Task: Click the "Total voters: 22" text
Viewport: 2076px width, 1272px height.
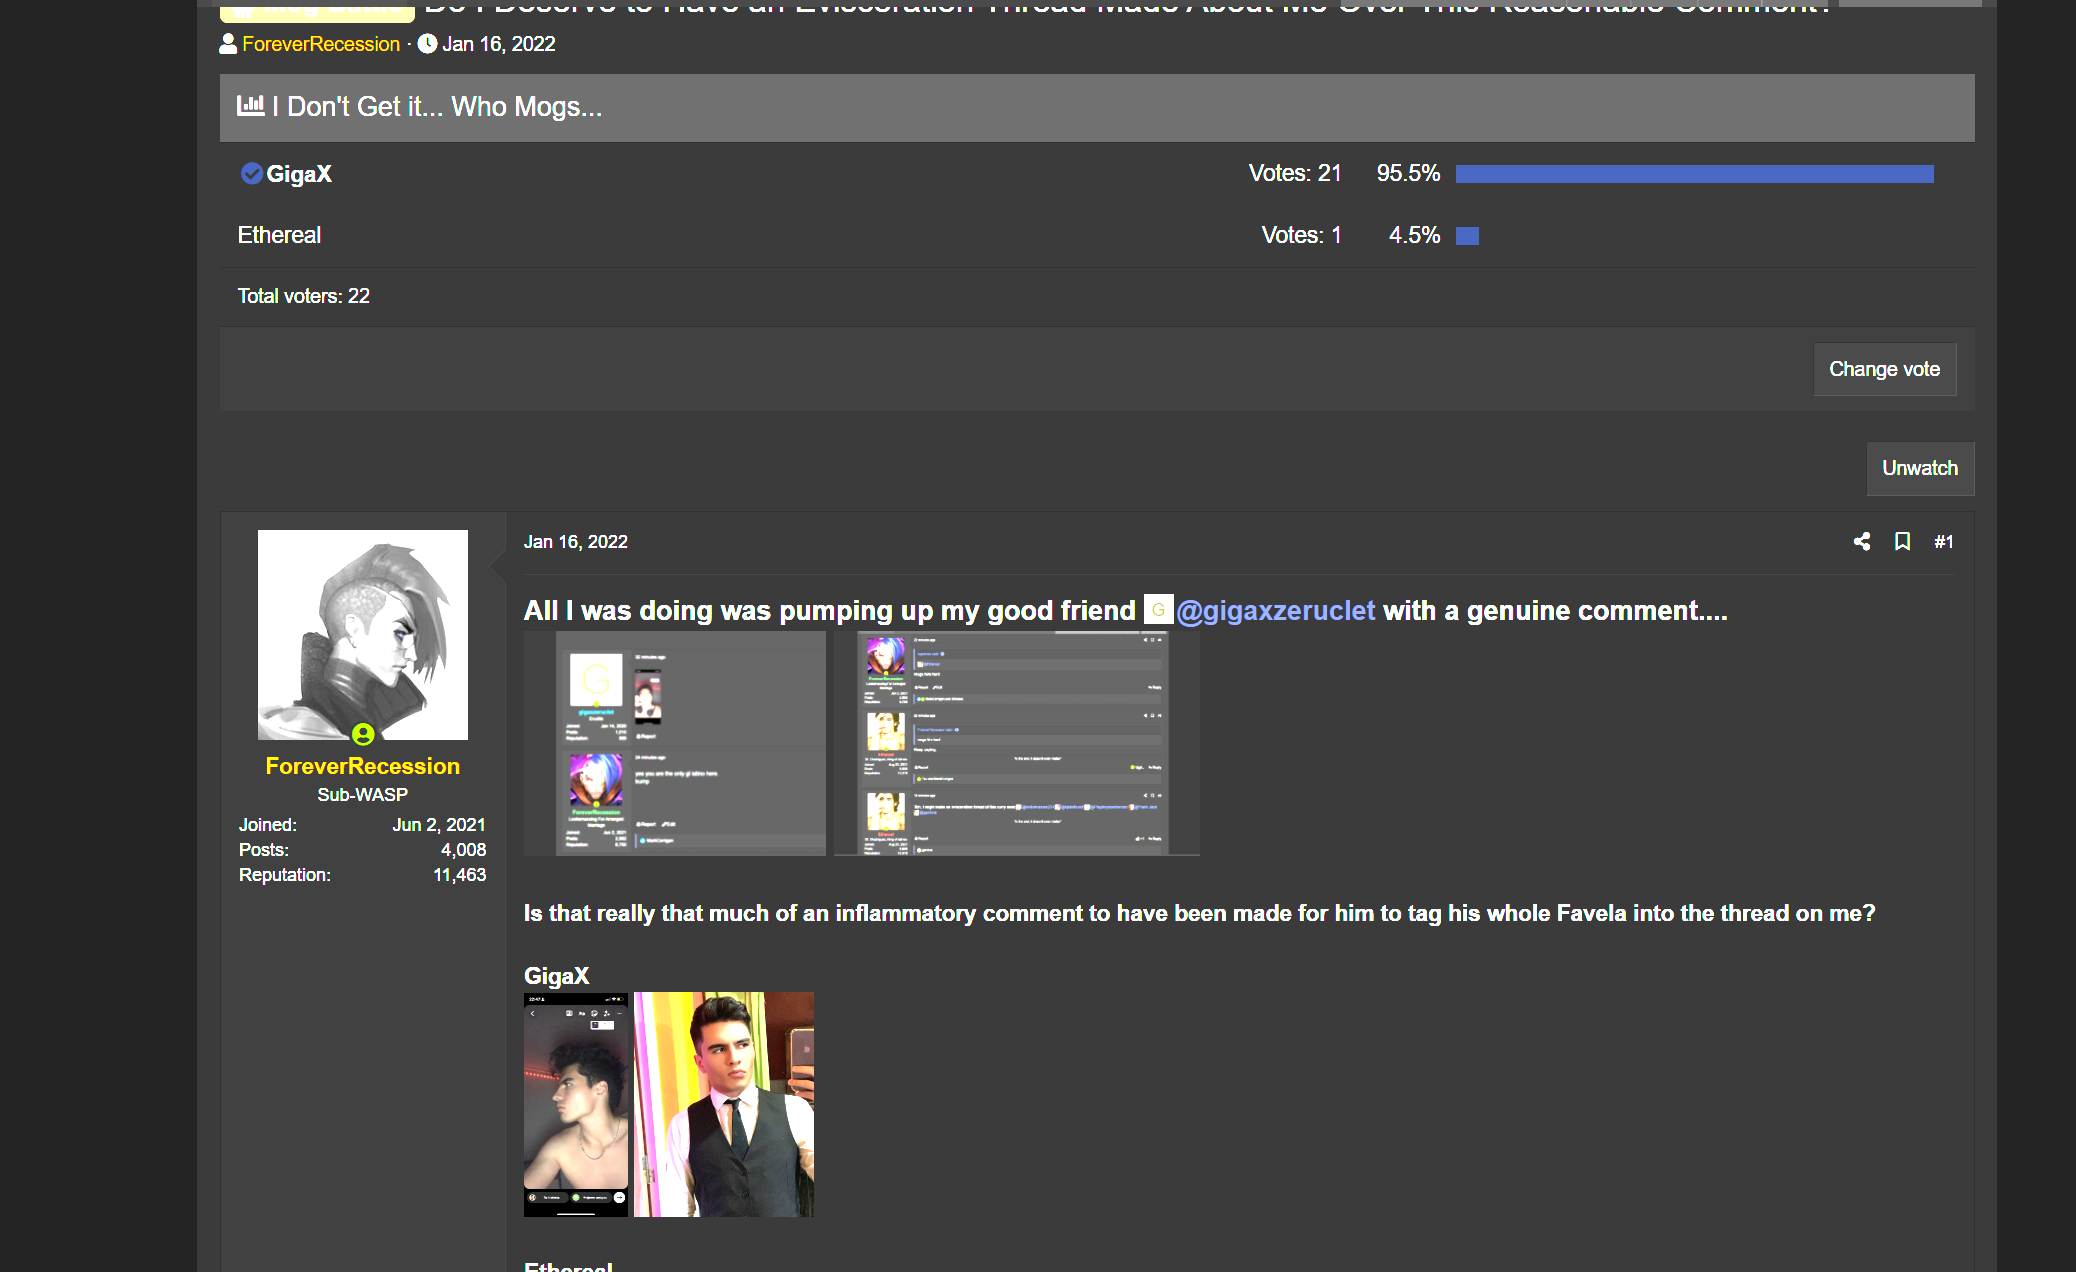Action: click(x=303, y=296)
